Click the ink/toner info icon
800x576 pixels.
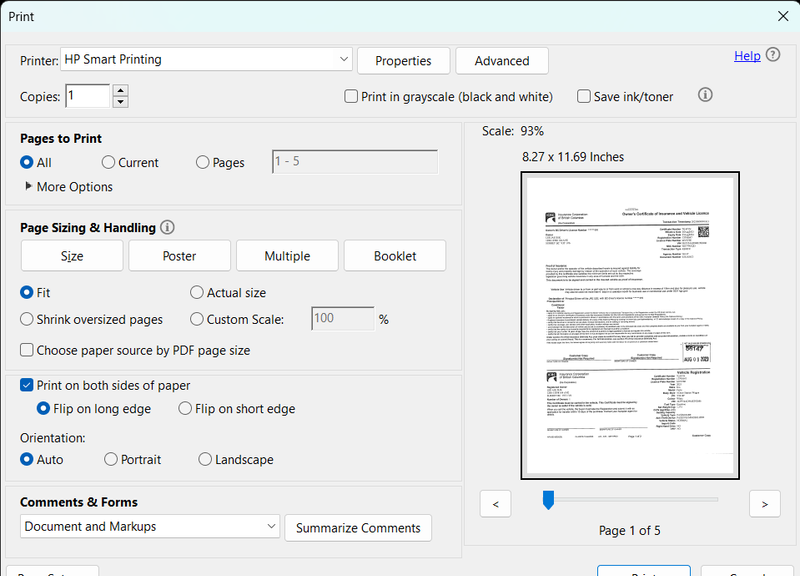click(704, 95)
